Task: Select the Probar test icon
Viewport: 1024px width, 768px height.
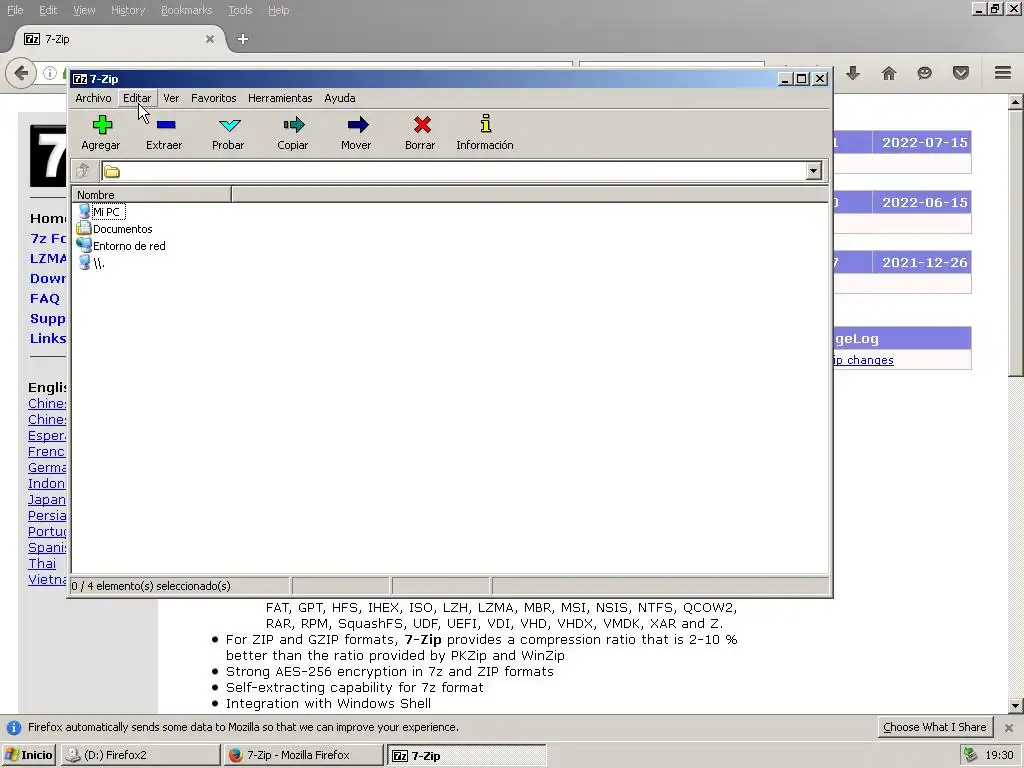Action: pos(230,125)
